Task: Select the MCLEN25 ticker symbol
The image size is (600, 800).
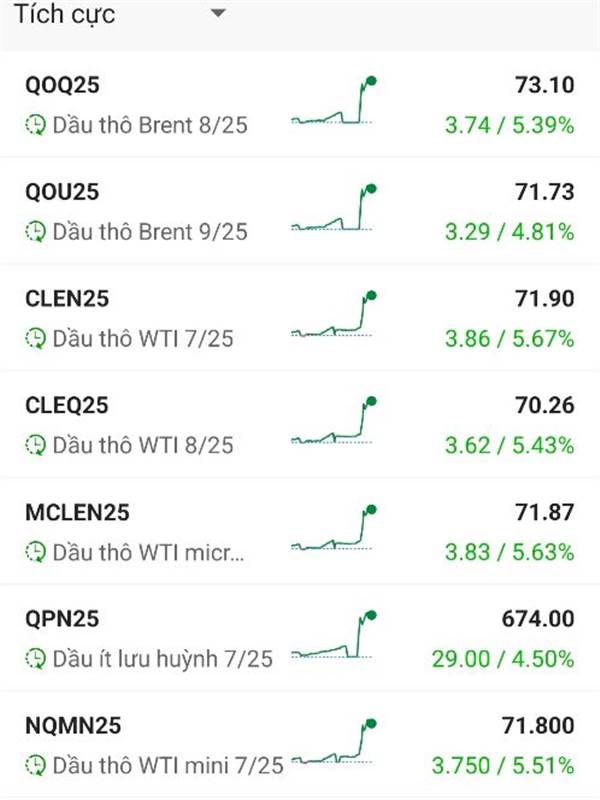Action: 77,513
